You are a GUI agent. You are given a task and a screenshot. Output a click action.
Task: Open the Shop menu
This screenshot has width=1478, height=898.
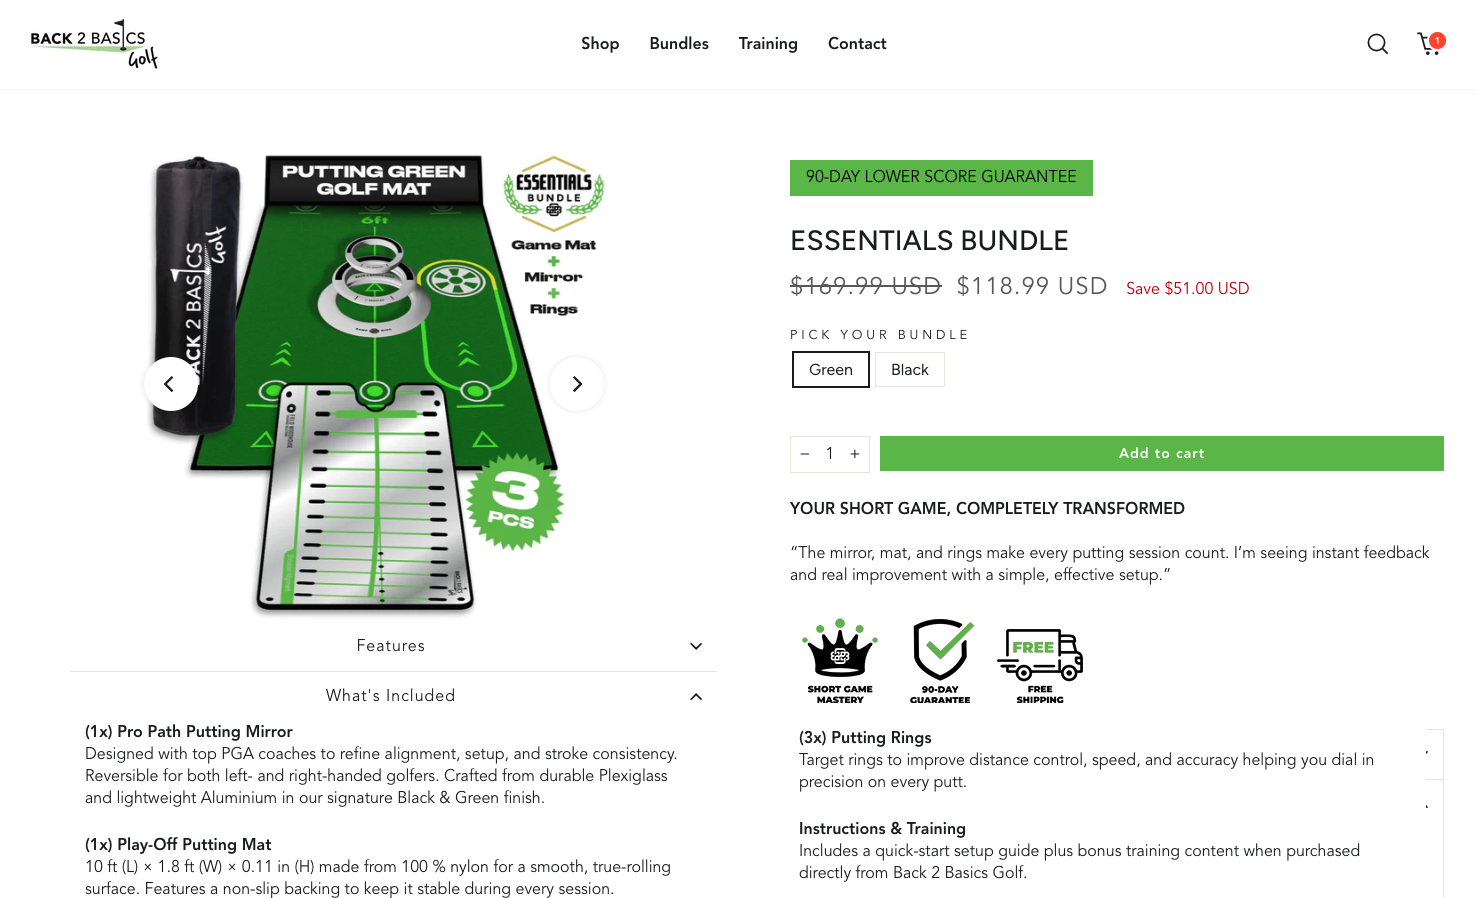point(600,44)
